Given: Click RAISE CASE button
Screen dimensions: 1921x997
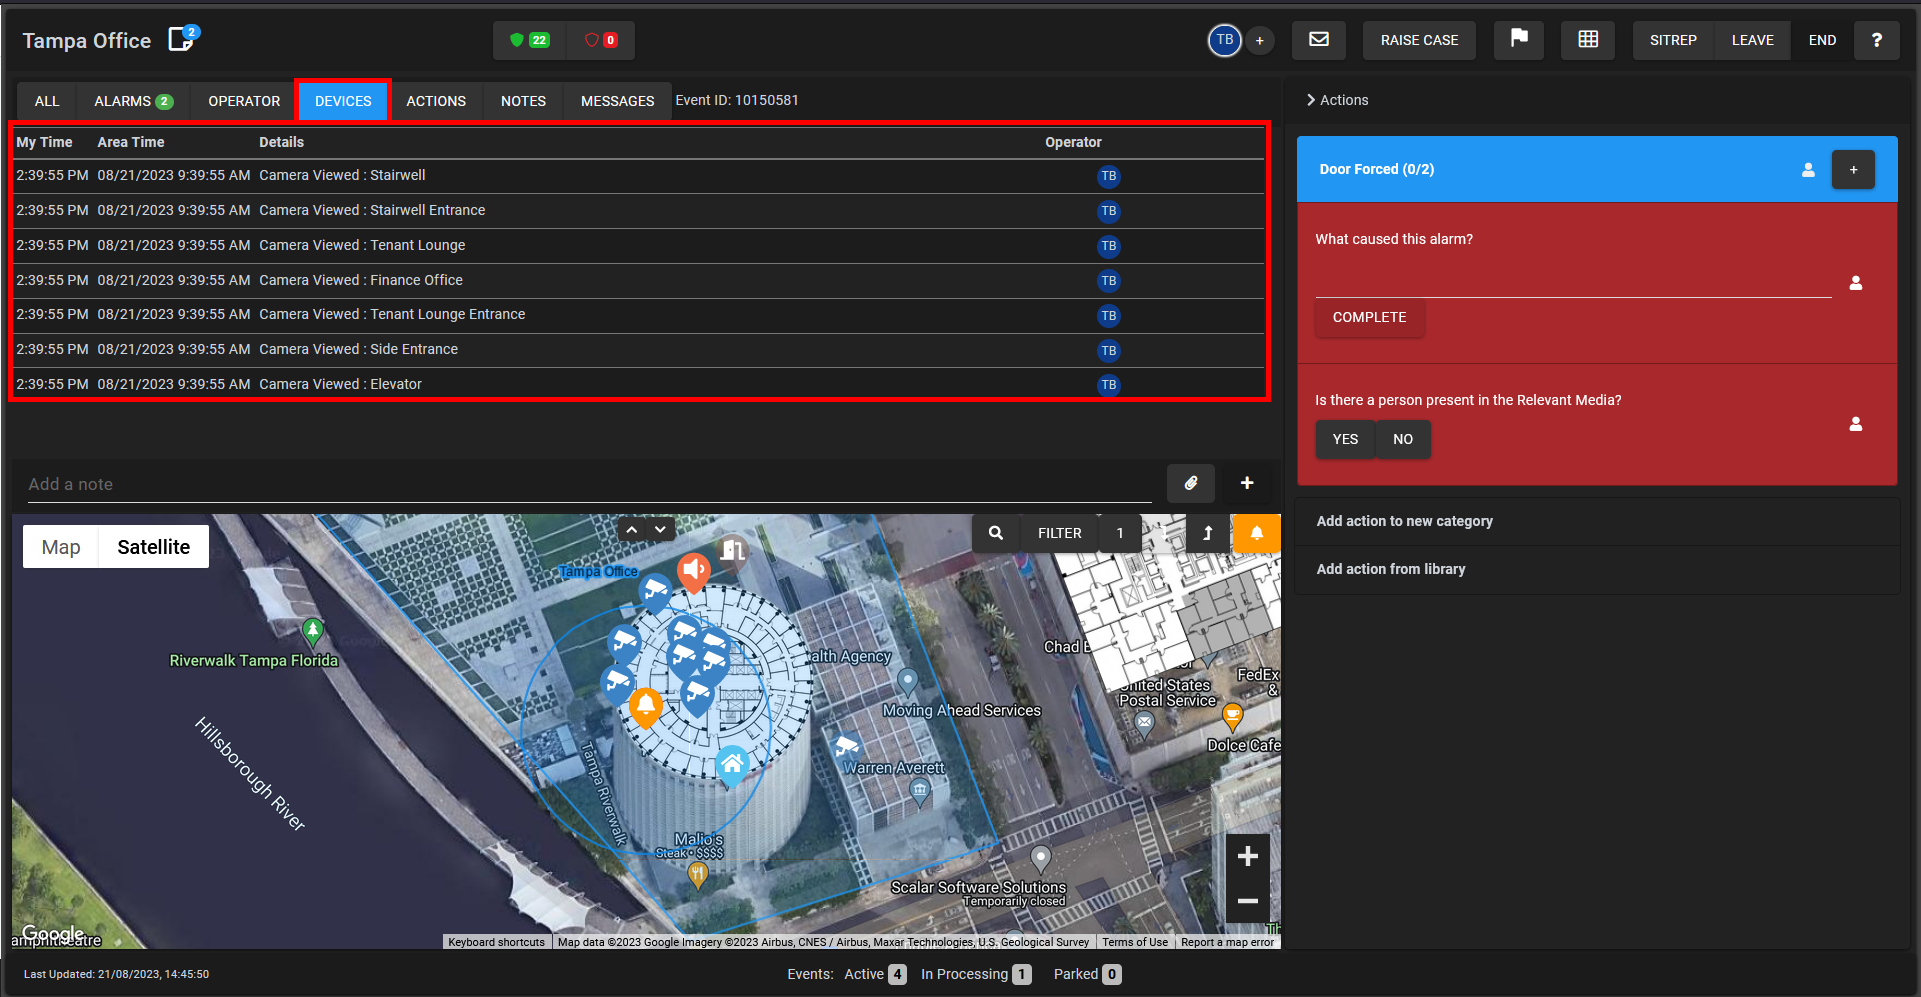Looking at the screenshot, I should tap(1419, 40).
